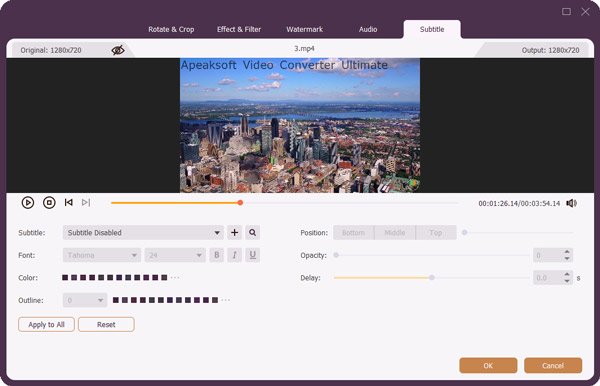Decrease the Opacity value stepper
The image size is (600, 386).
pyautogui.click(x=567, y=259)
